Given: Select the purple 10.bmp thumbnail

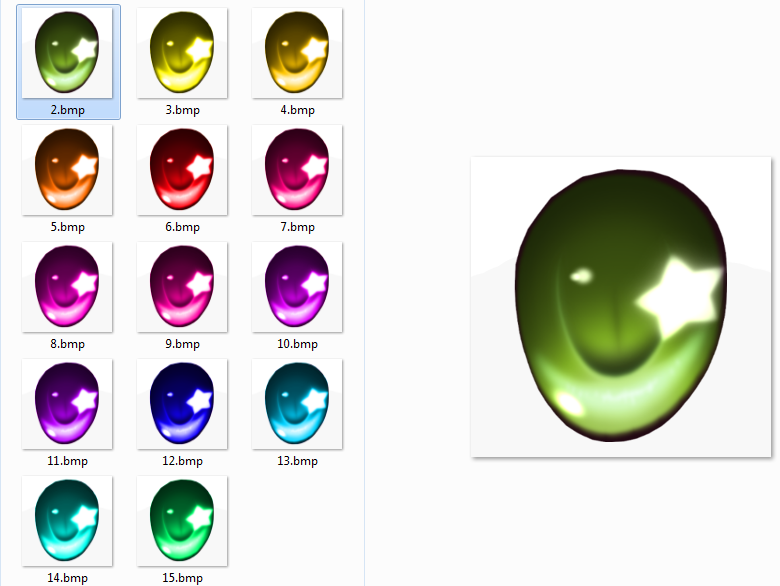Looking at the screenshot, I should pyautogui.click(x=297, y=287).
